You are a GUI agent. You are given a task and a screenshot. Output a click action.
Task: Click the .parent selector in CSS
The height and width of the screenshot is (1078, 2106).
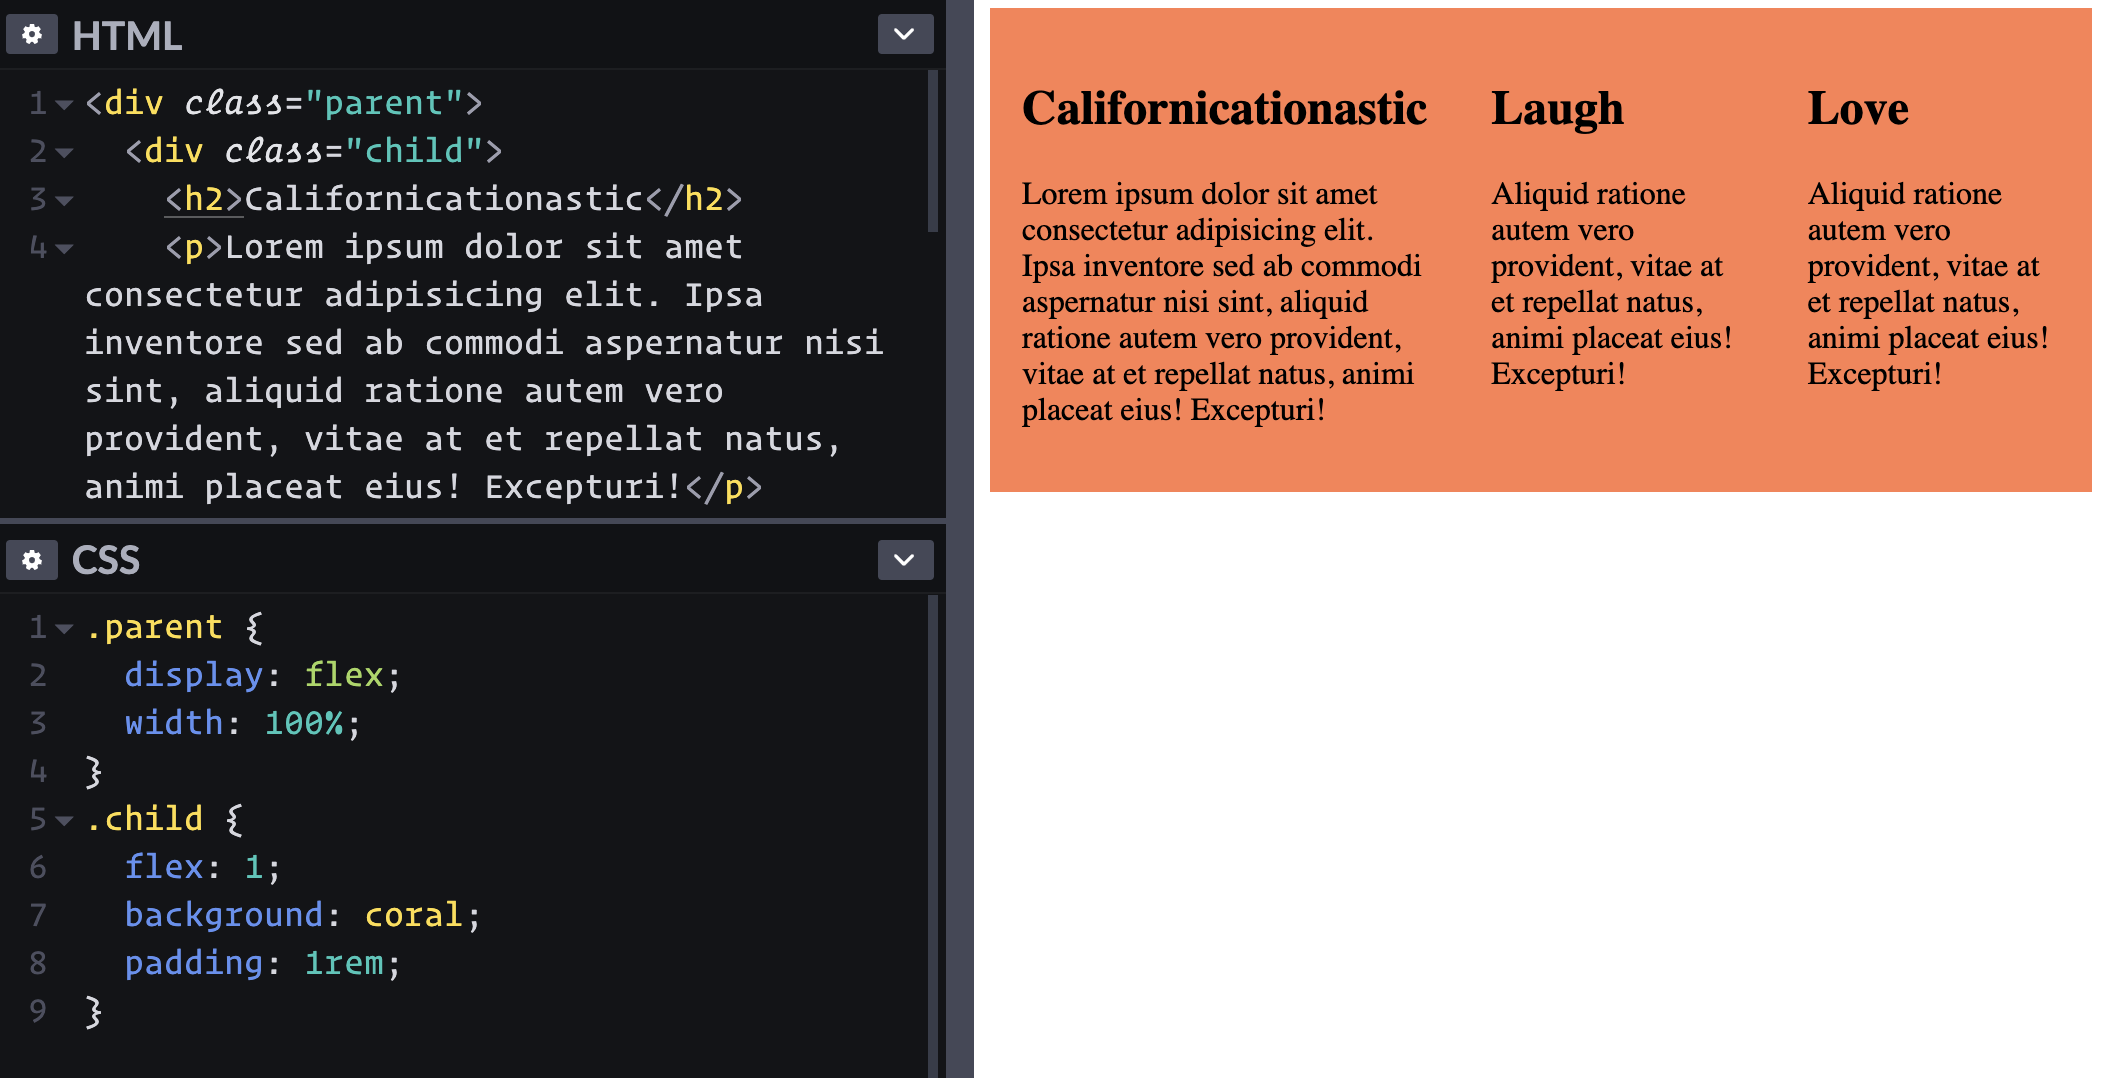(154, 627)
